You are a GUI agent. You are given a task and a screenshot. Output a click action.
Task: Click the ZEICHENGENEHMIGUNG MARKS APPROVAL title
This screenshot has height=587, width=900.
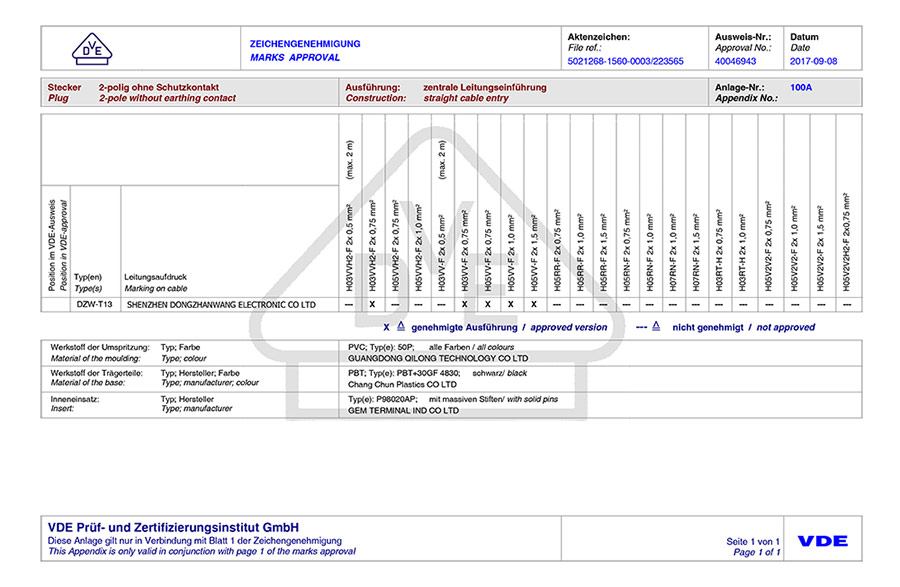305,50
